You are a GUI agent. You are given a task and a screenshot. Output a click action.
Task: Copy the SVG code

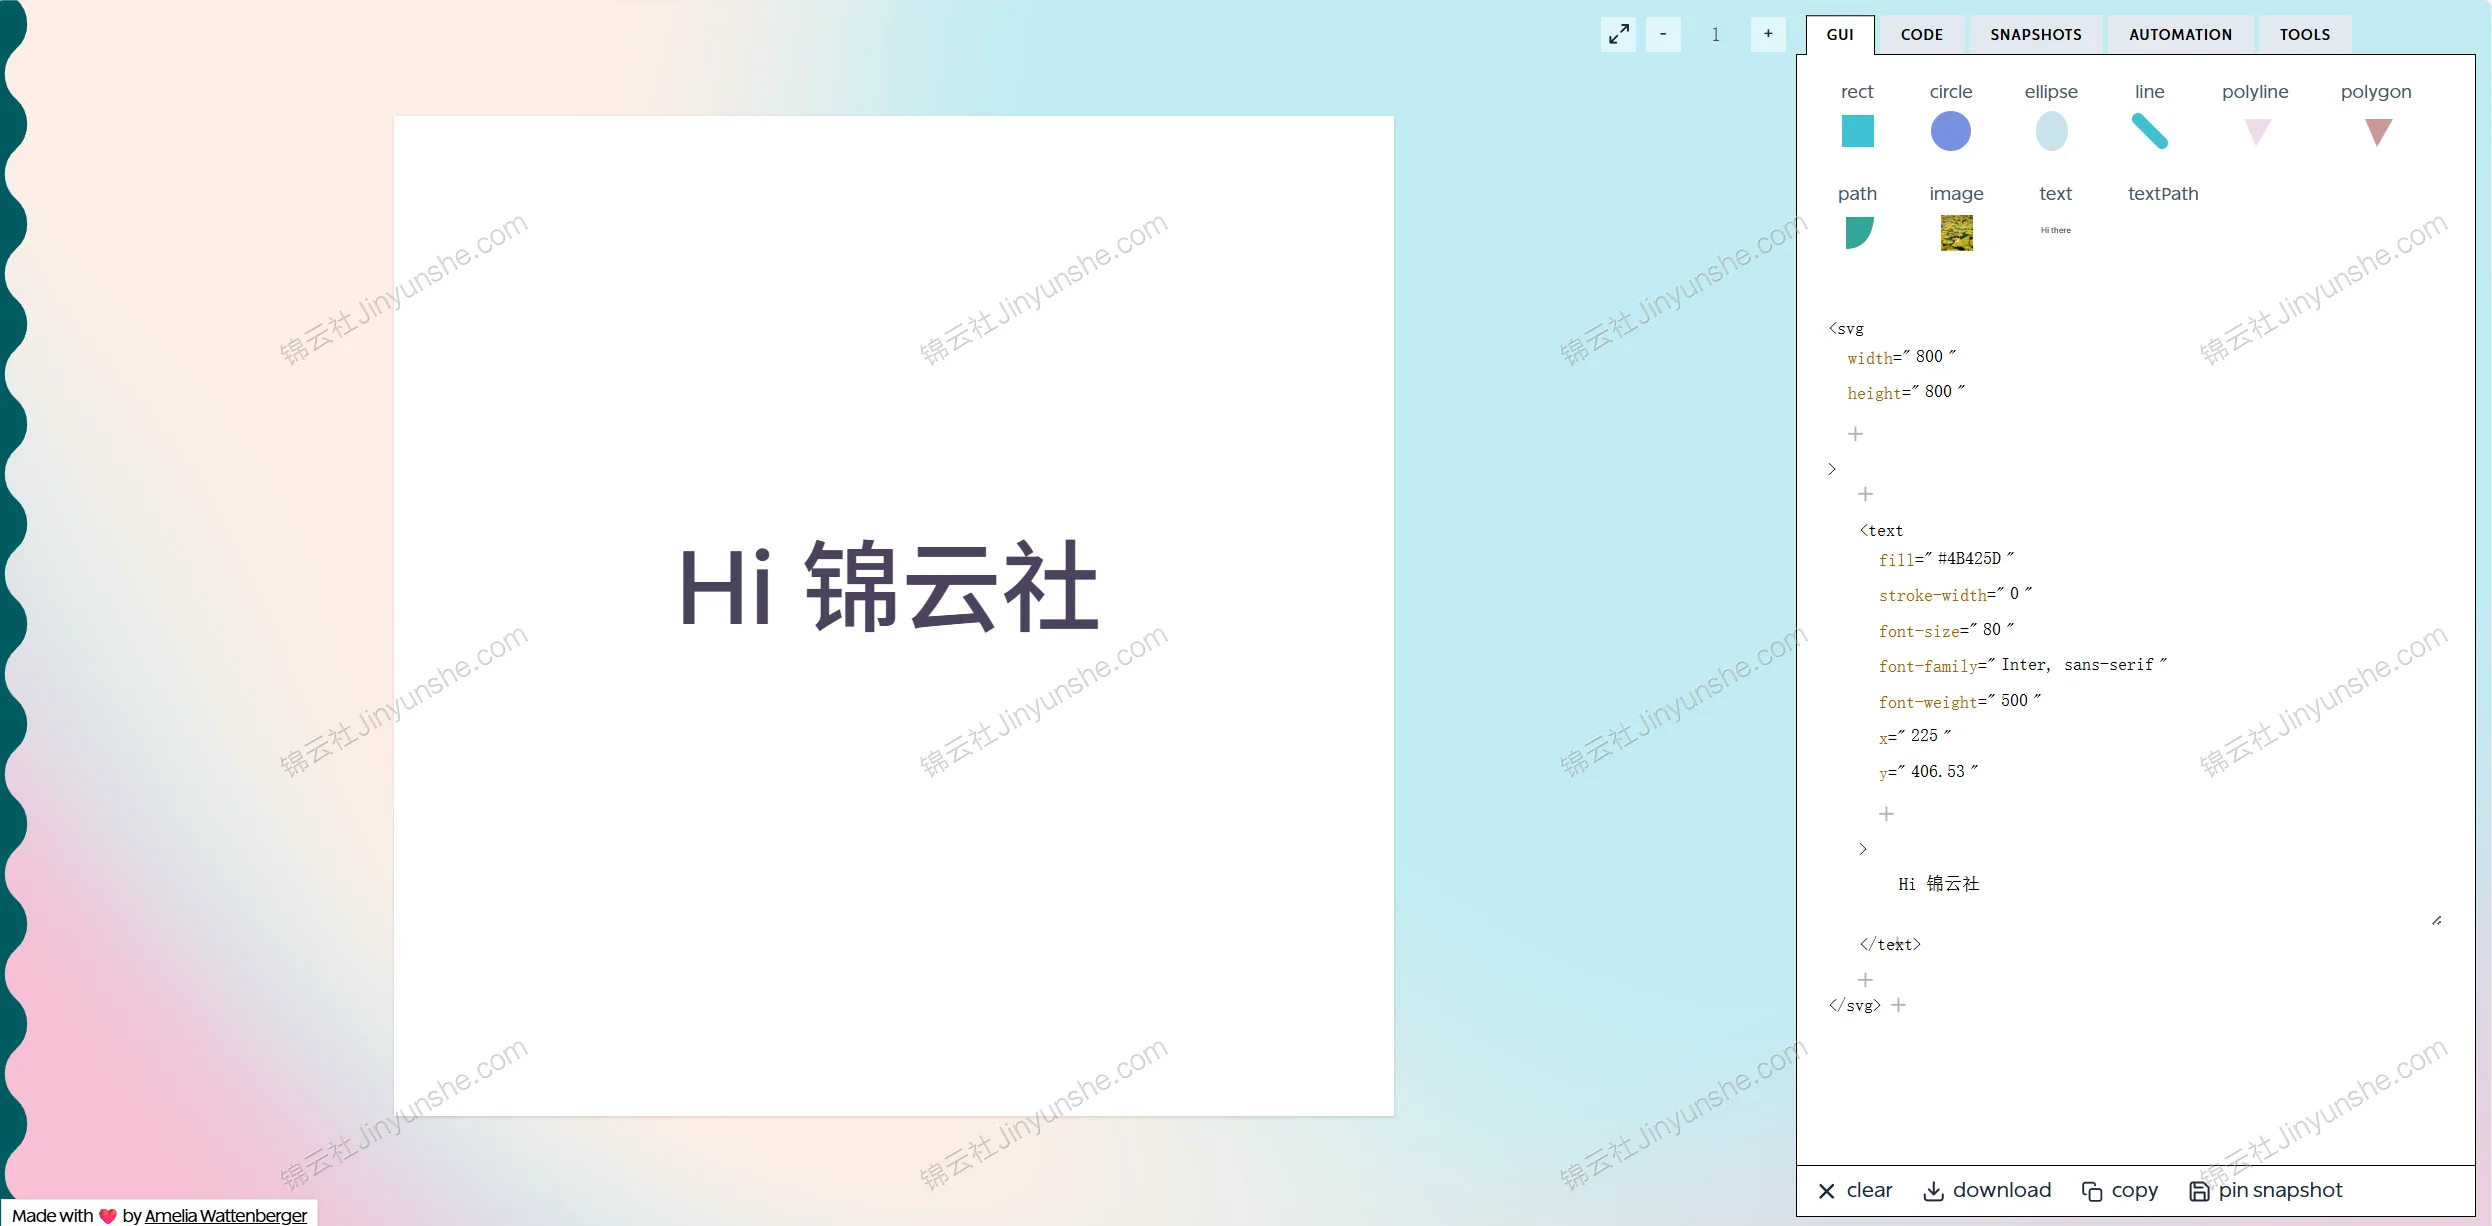click(x=2120, y=1191)
